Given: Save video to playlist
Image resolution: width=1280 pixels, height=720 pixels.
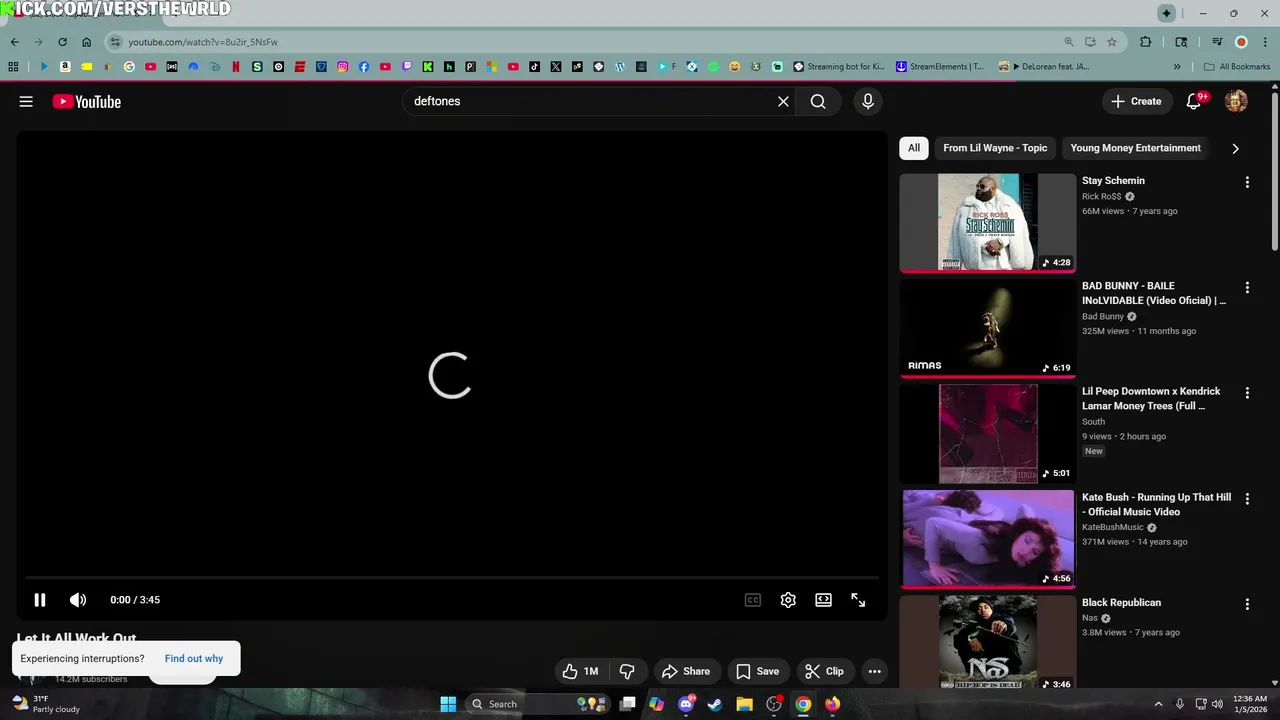Looking at the screenshot, I should (x=757, y=671).
